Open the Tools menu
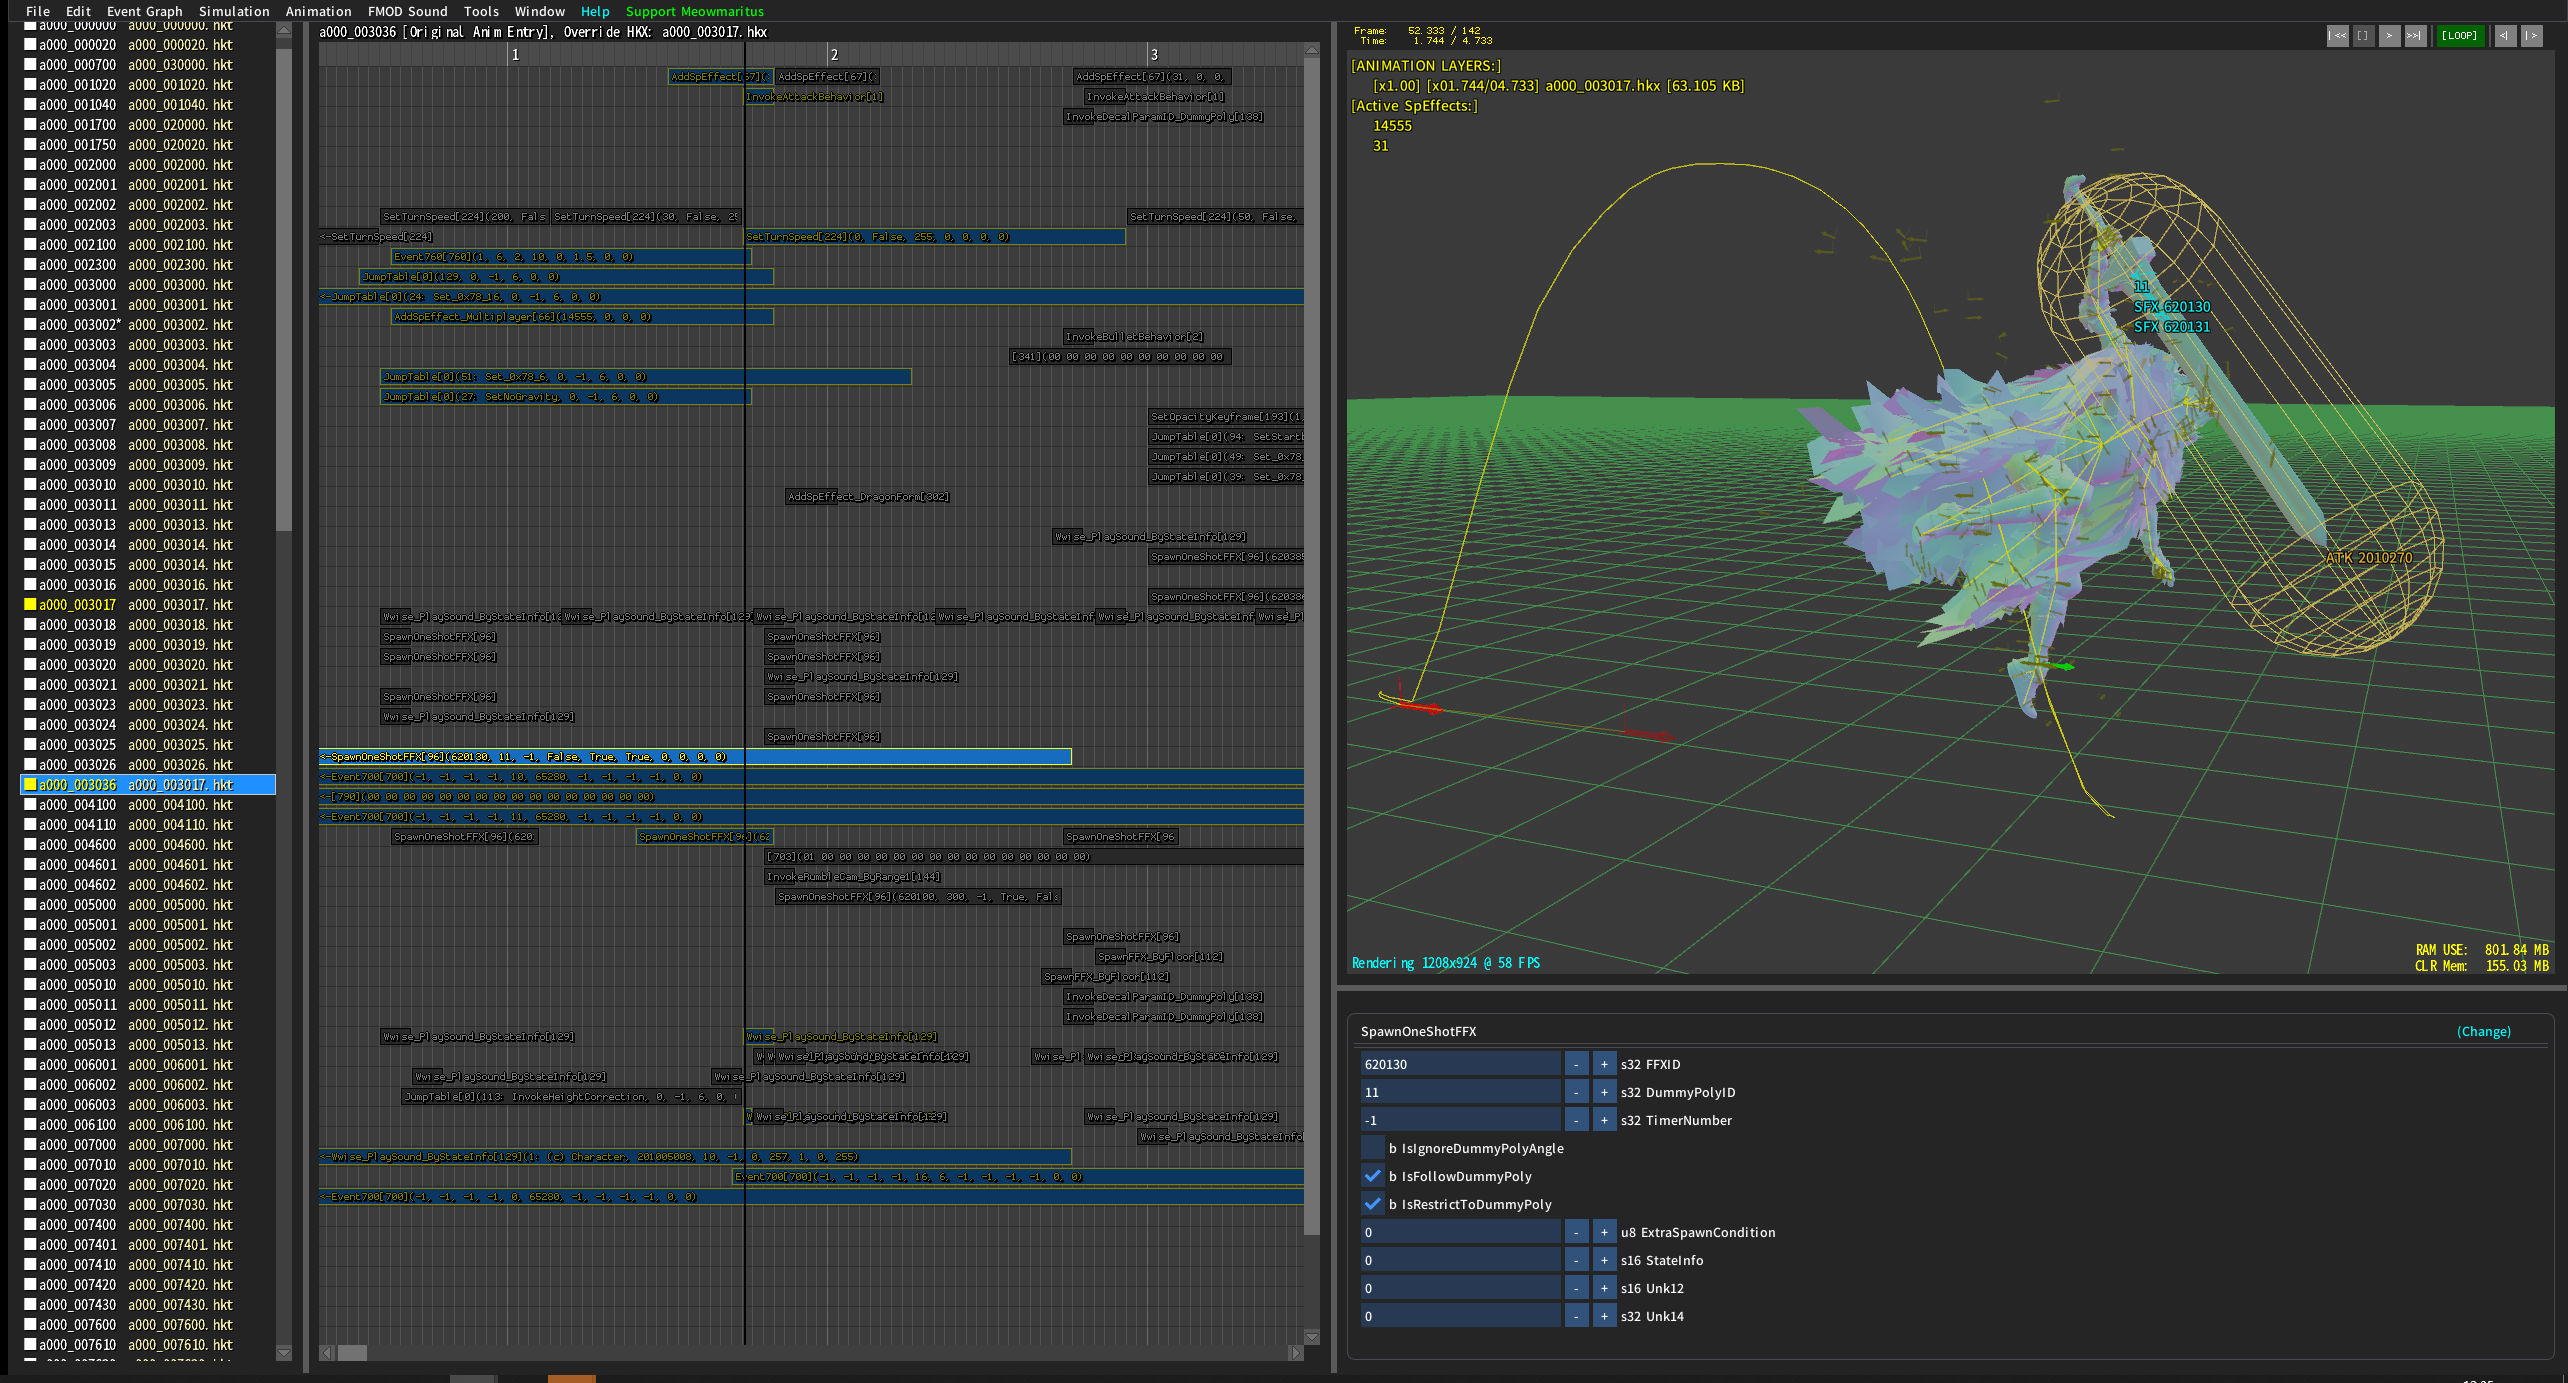2568x1383 pixels. (x=481, y=11)
